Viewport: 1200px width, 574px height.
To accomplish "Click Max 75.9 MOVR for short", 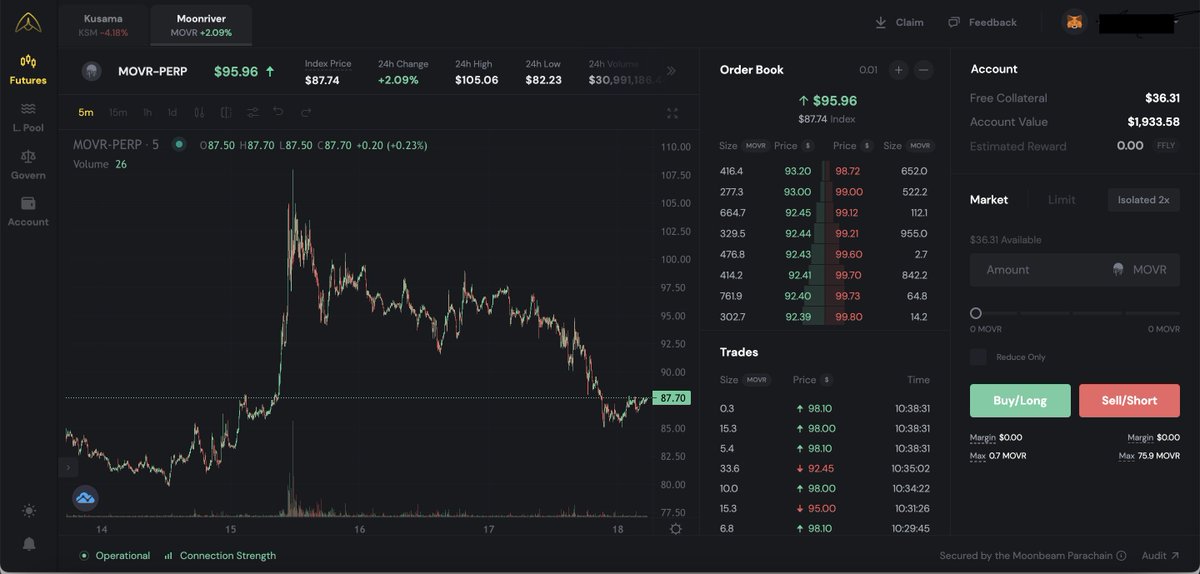I will tap(1149, 456).
